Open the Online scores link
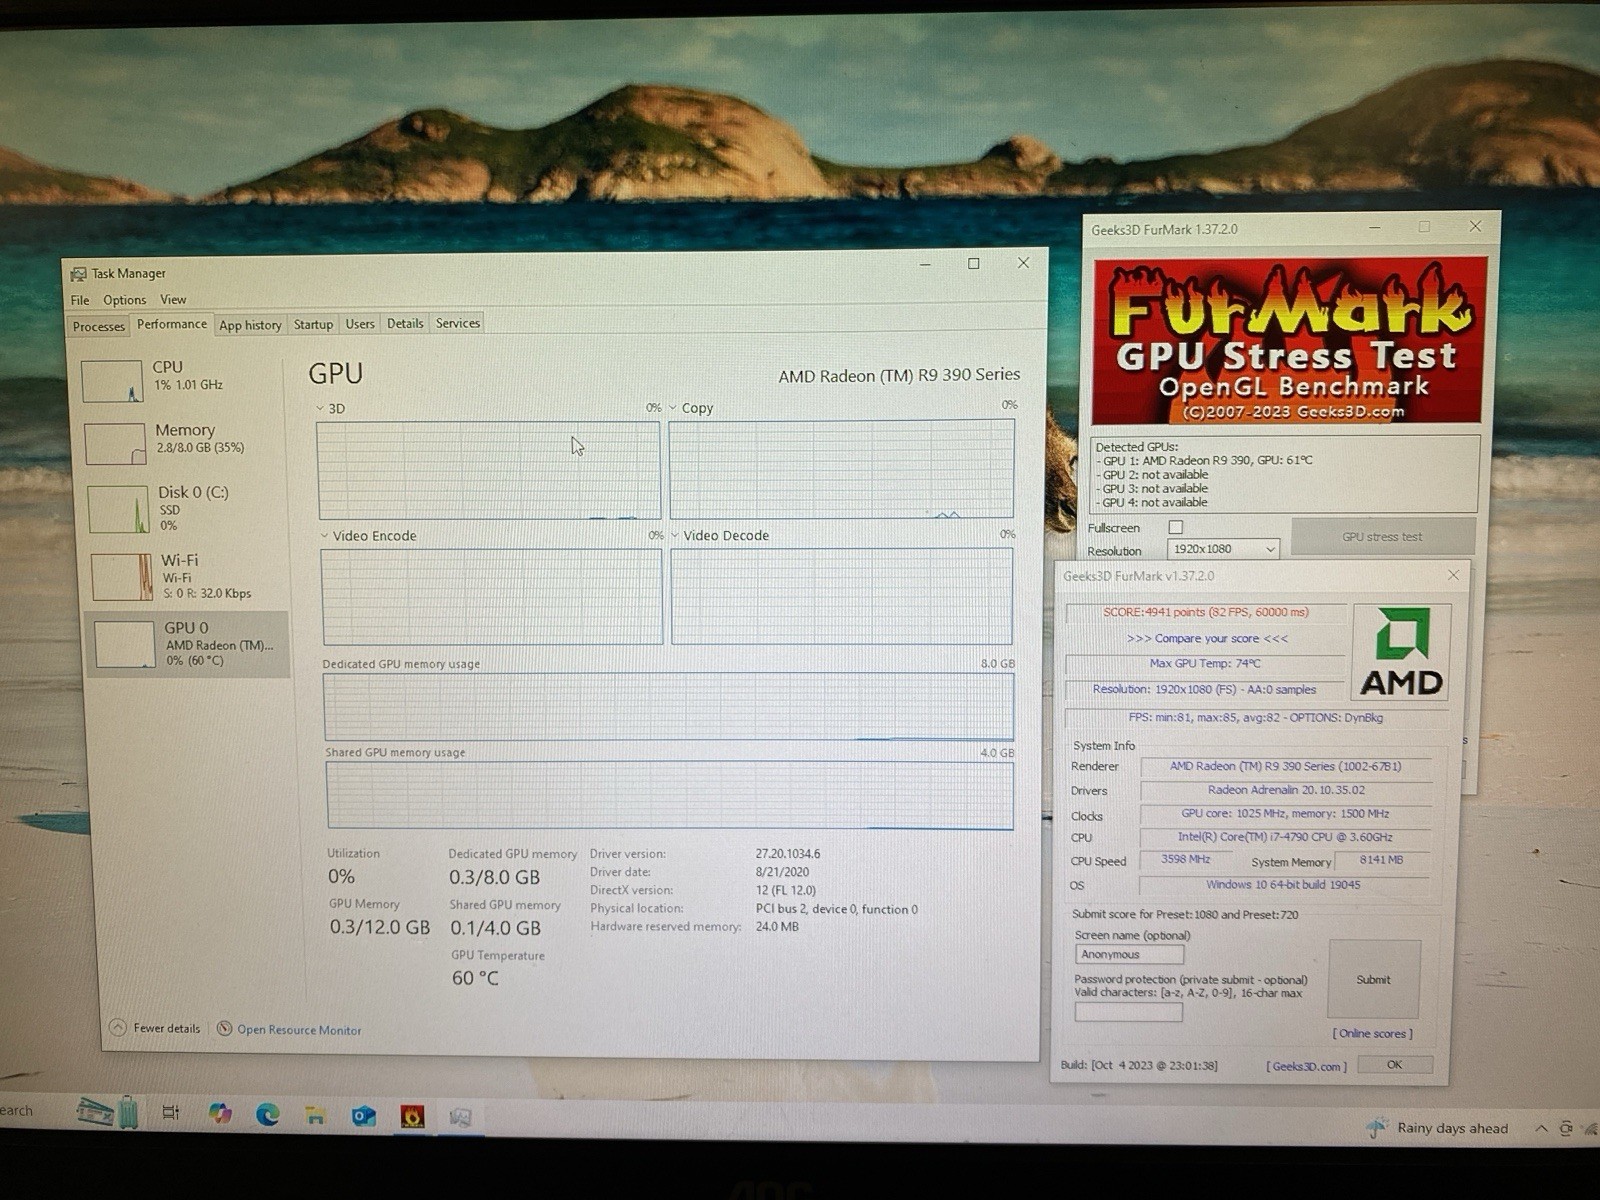1600x1200 pixels. (x=1372, y=1034)
